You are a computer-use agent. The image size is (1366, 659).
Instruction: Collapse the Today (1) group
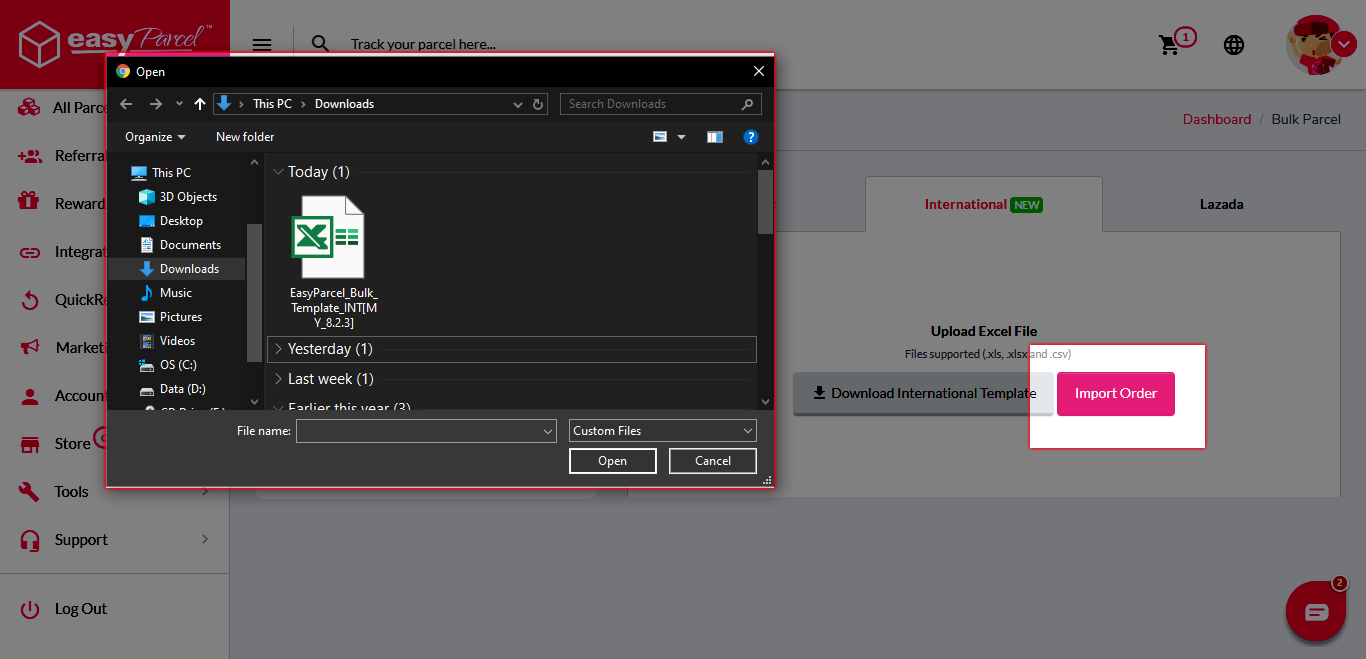pos(278,172)
